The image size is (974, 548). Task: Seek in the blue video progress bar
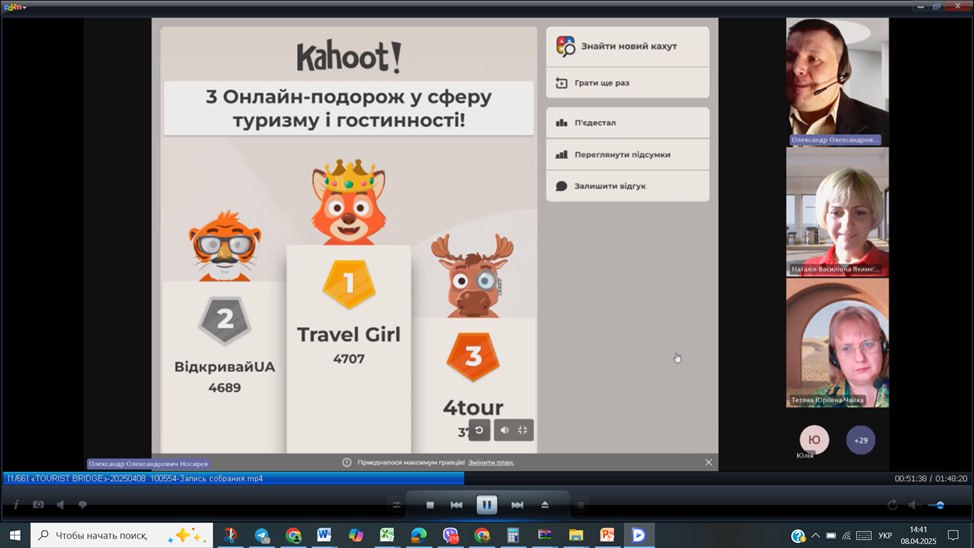tap(234, 478)
